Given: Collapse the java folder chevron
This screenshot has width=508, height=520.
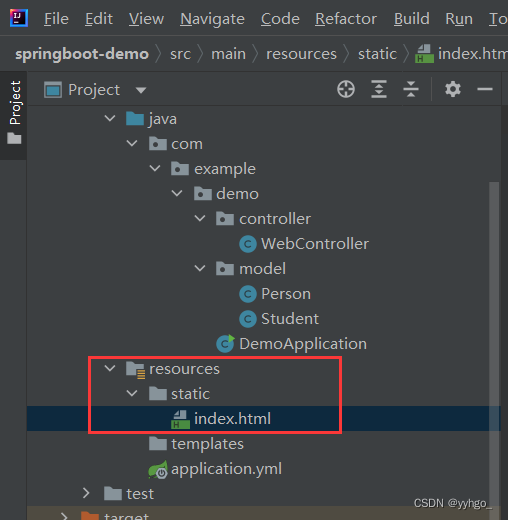Looking at the screenshot, I should tap(110, 118).
